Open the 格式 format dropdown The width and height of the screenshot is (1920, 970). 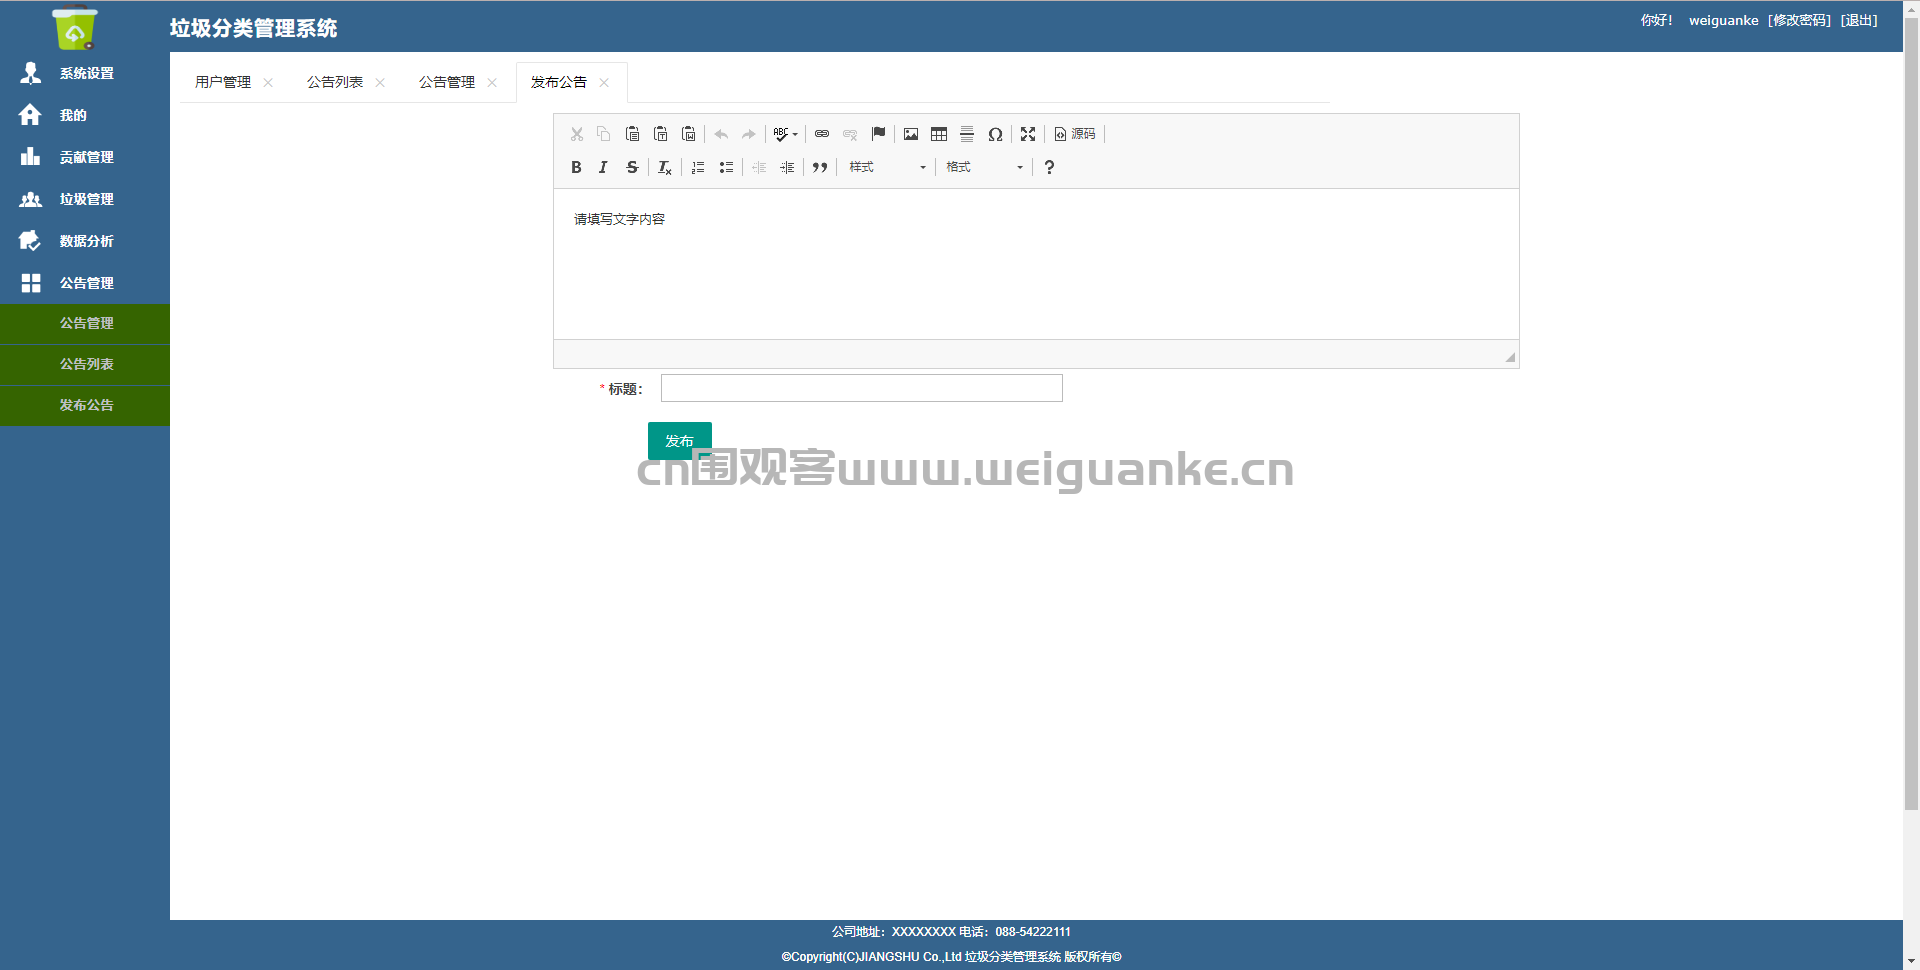tap(985, 167)
